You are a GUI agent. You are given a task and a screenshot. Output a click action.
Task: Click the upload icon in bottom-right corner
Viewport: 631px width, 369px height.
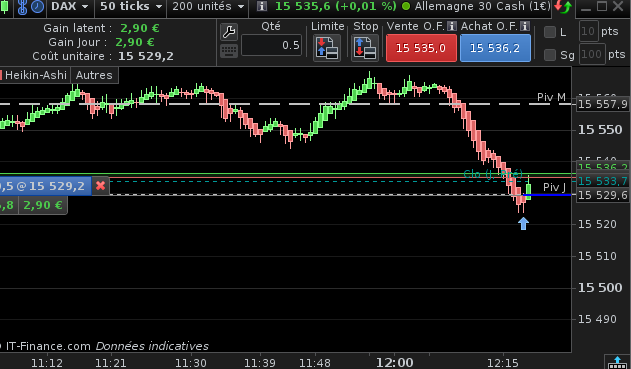(x=617, y=362)
